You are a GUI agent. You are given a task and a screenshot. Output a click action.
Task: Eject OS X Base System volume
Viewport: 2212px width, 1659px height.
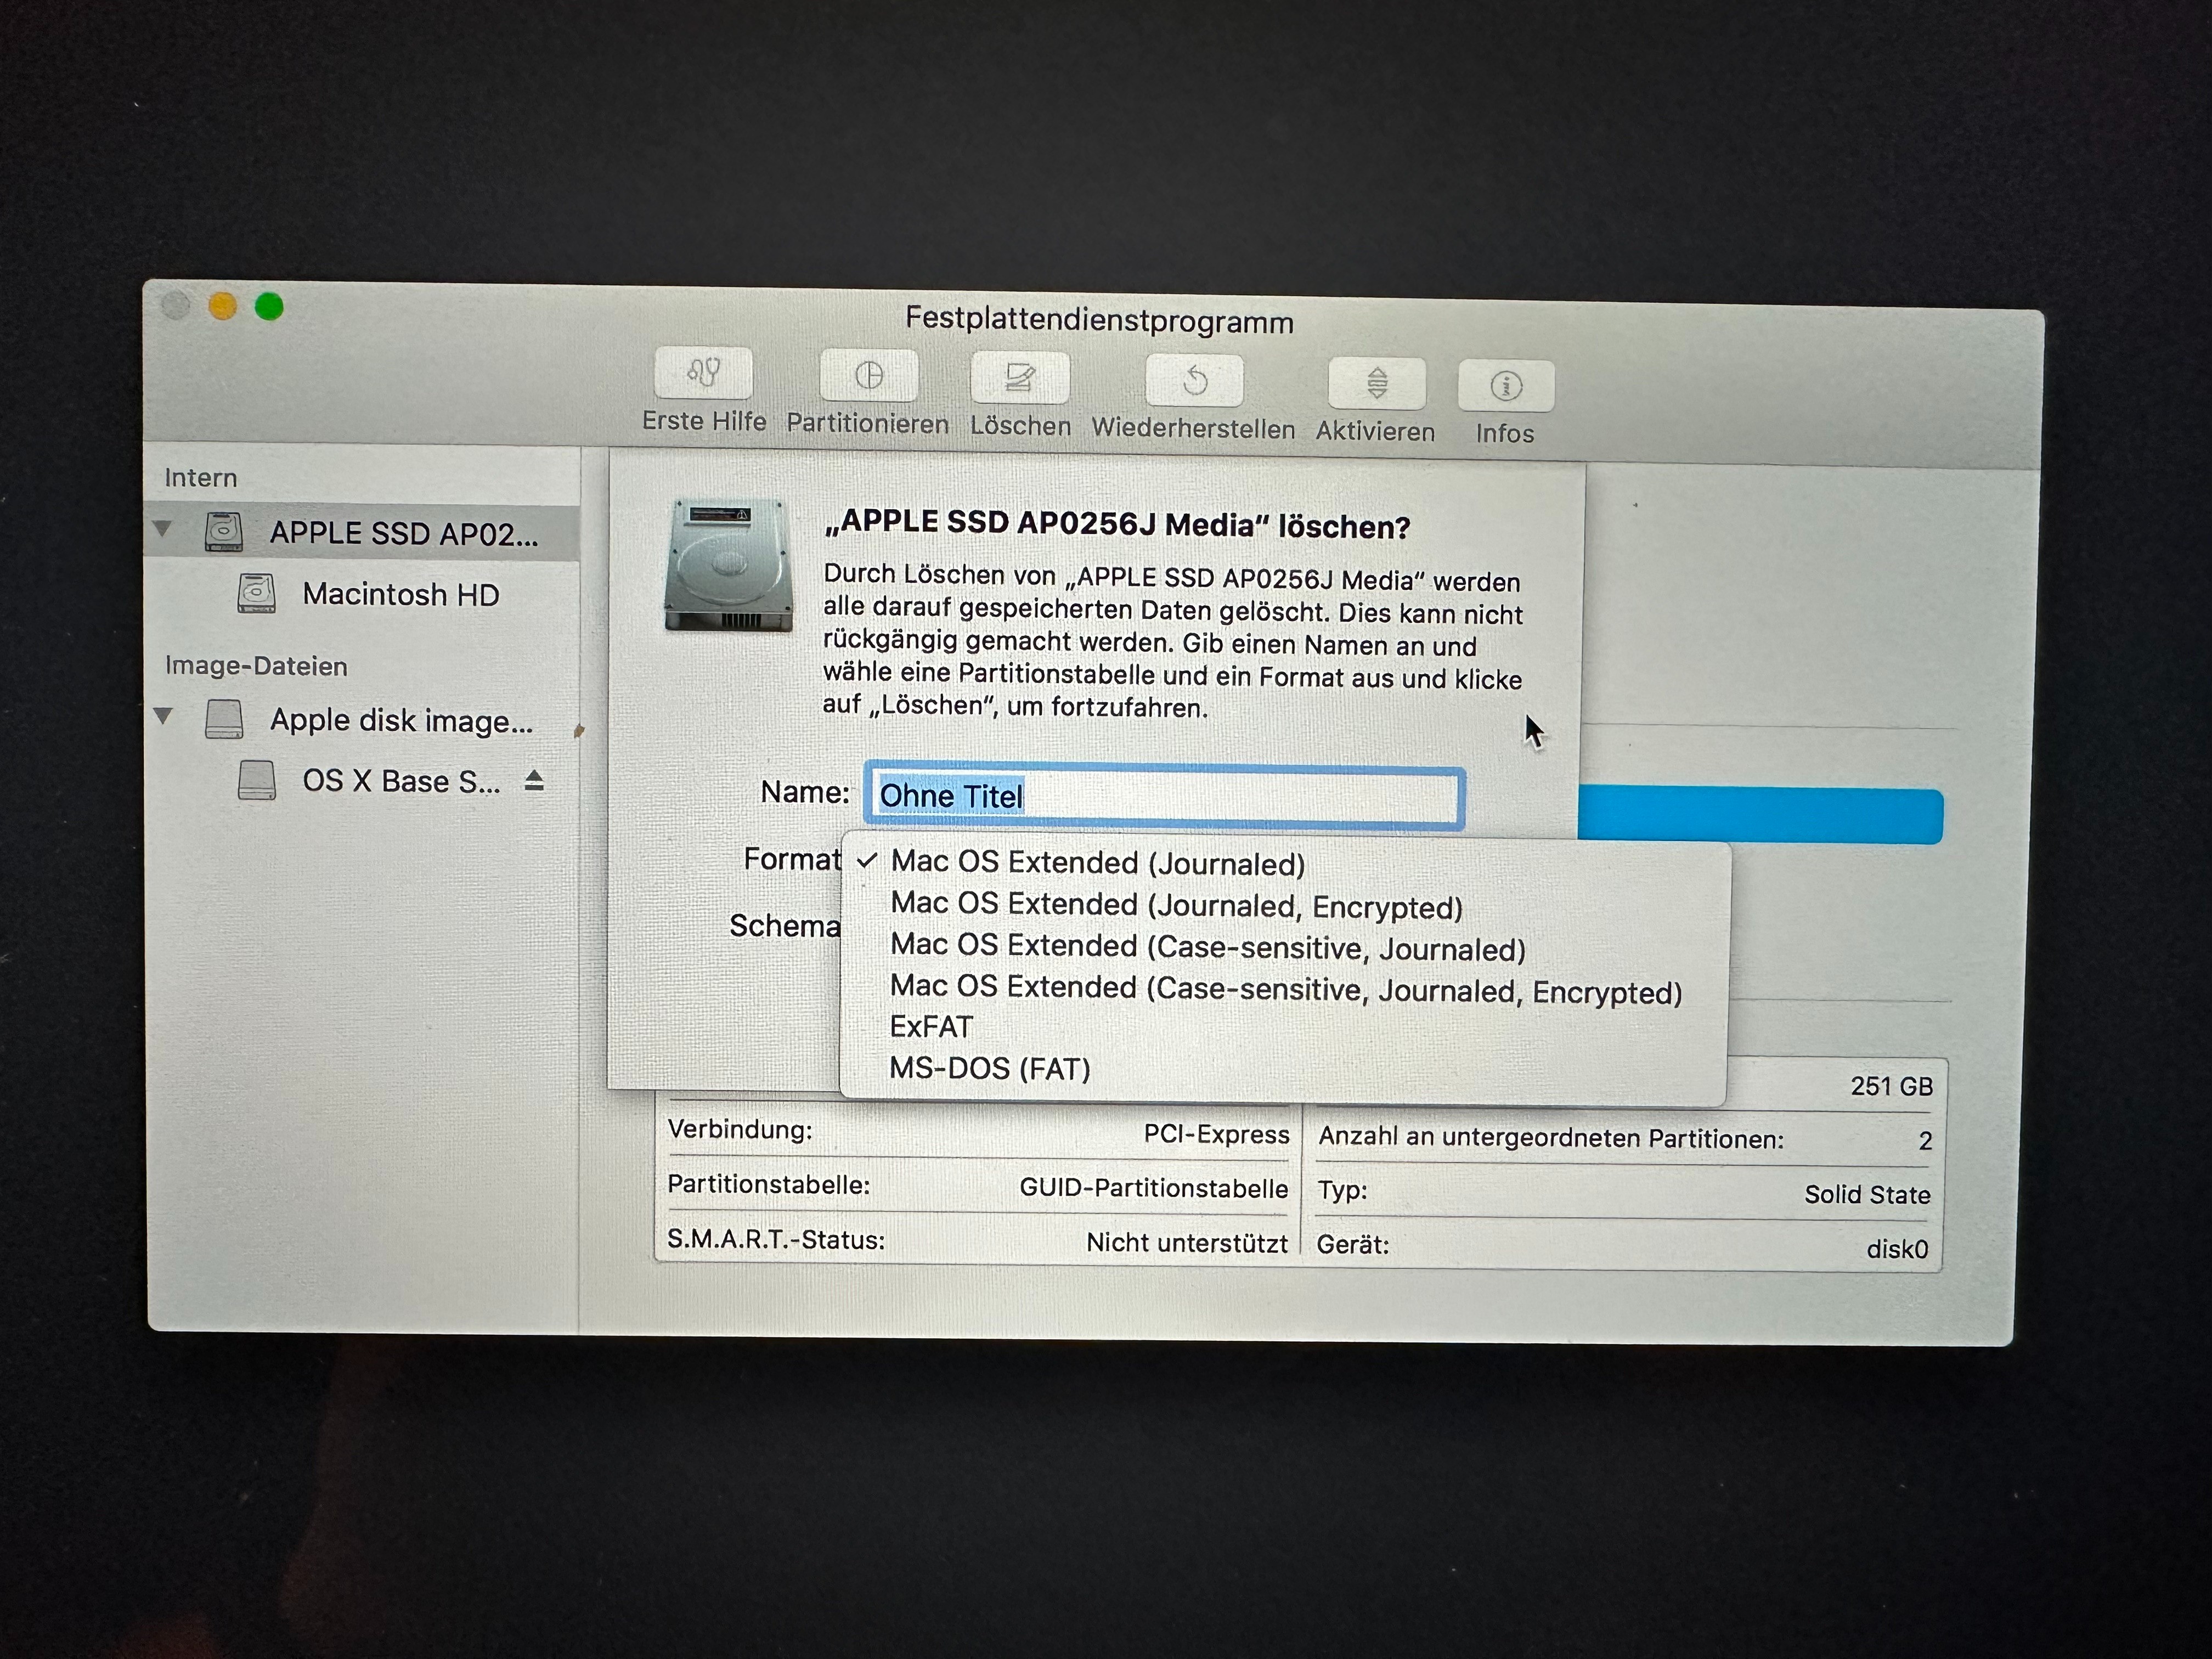pos(534,781)
